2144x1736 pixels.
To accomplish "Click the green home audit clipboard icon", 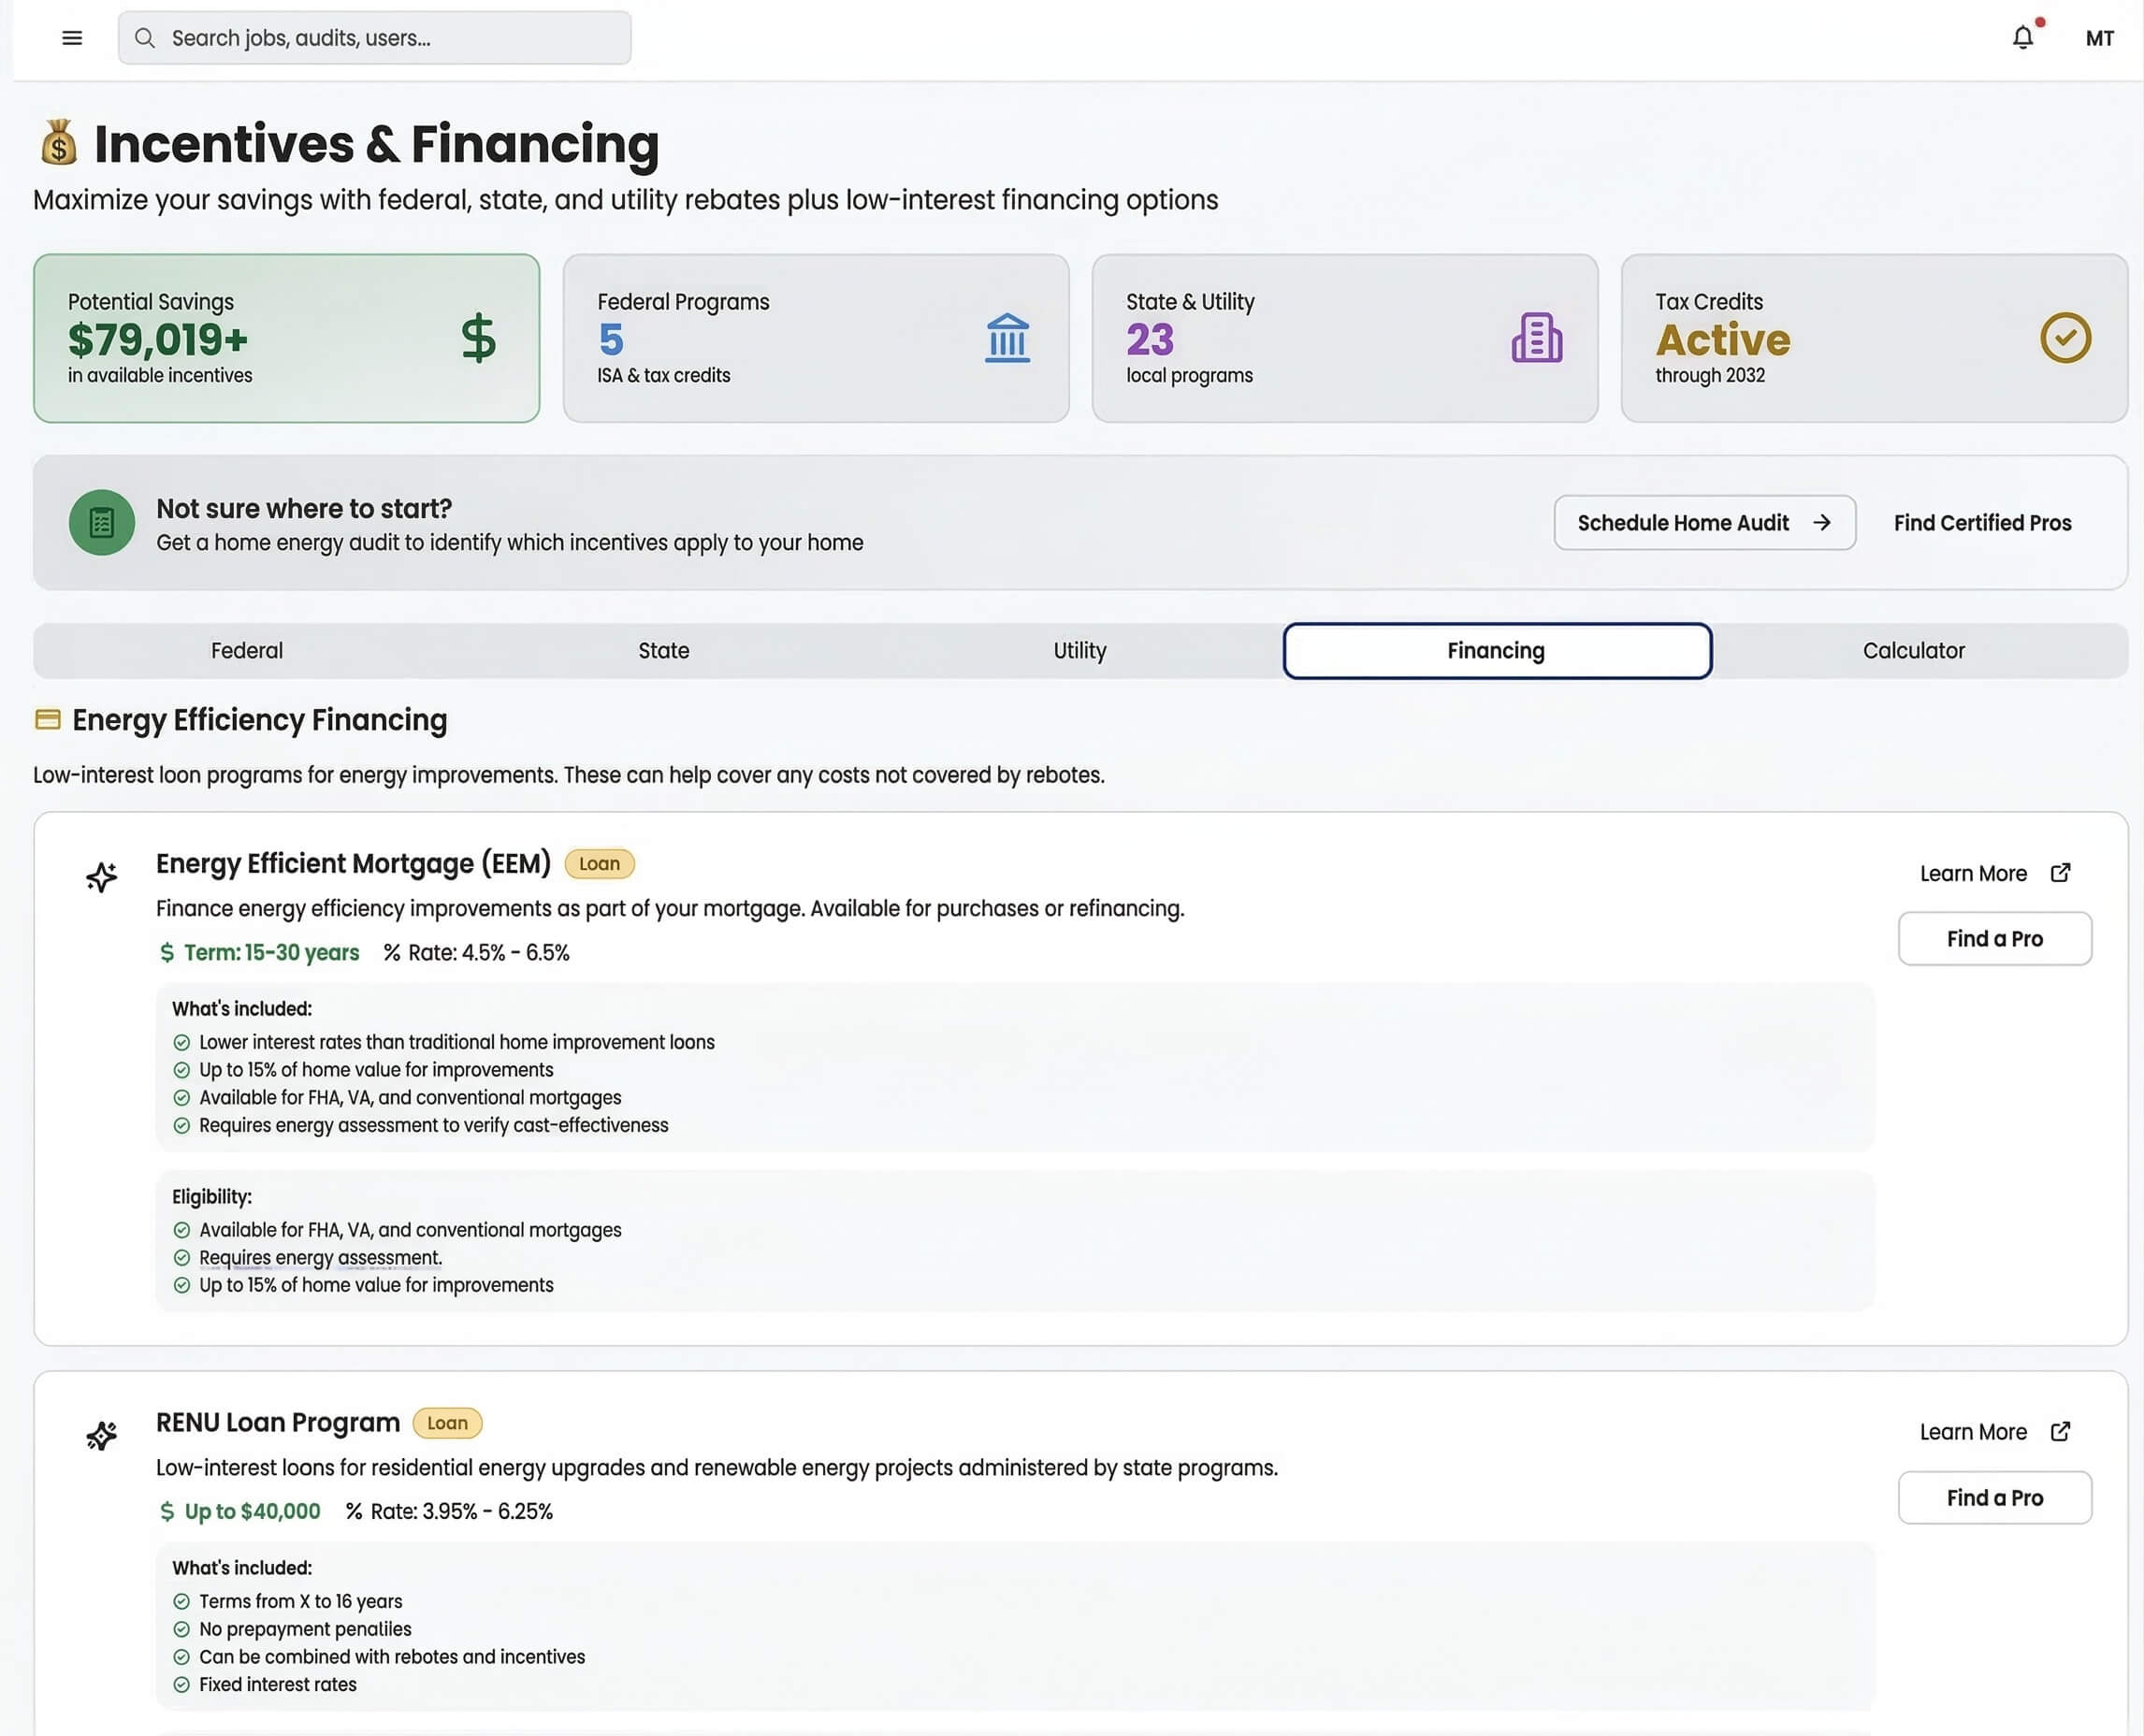I will (101, 522).
